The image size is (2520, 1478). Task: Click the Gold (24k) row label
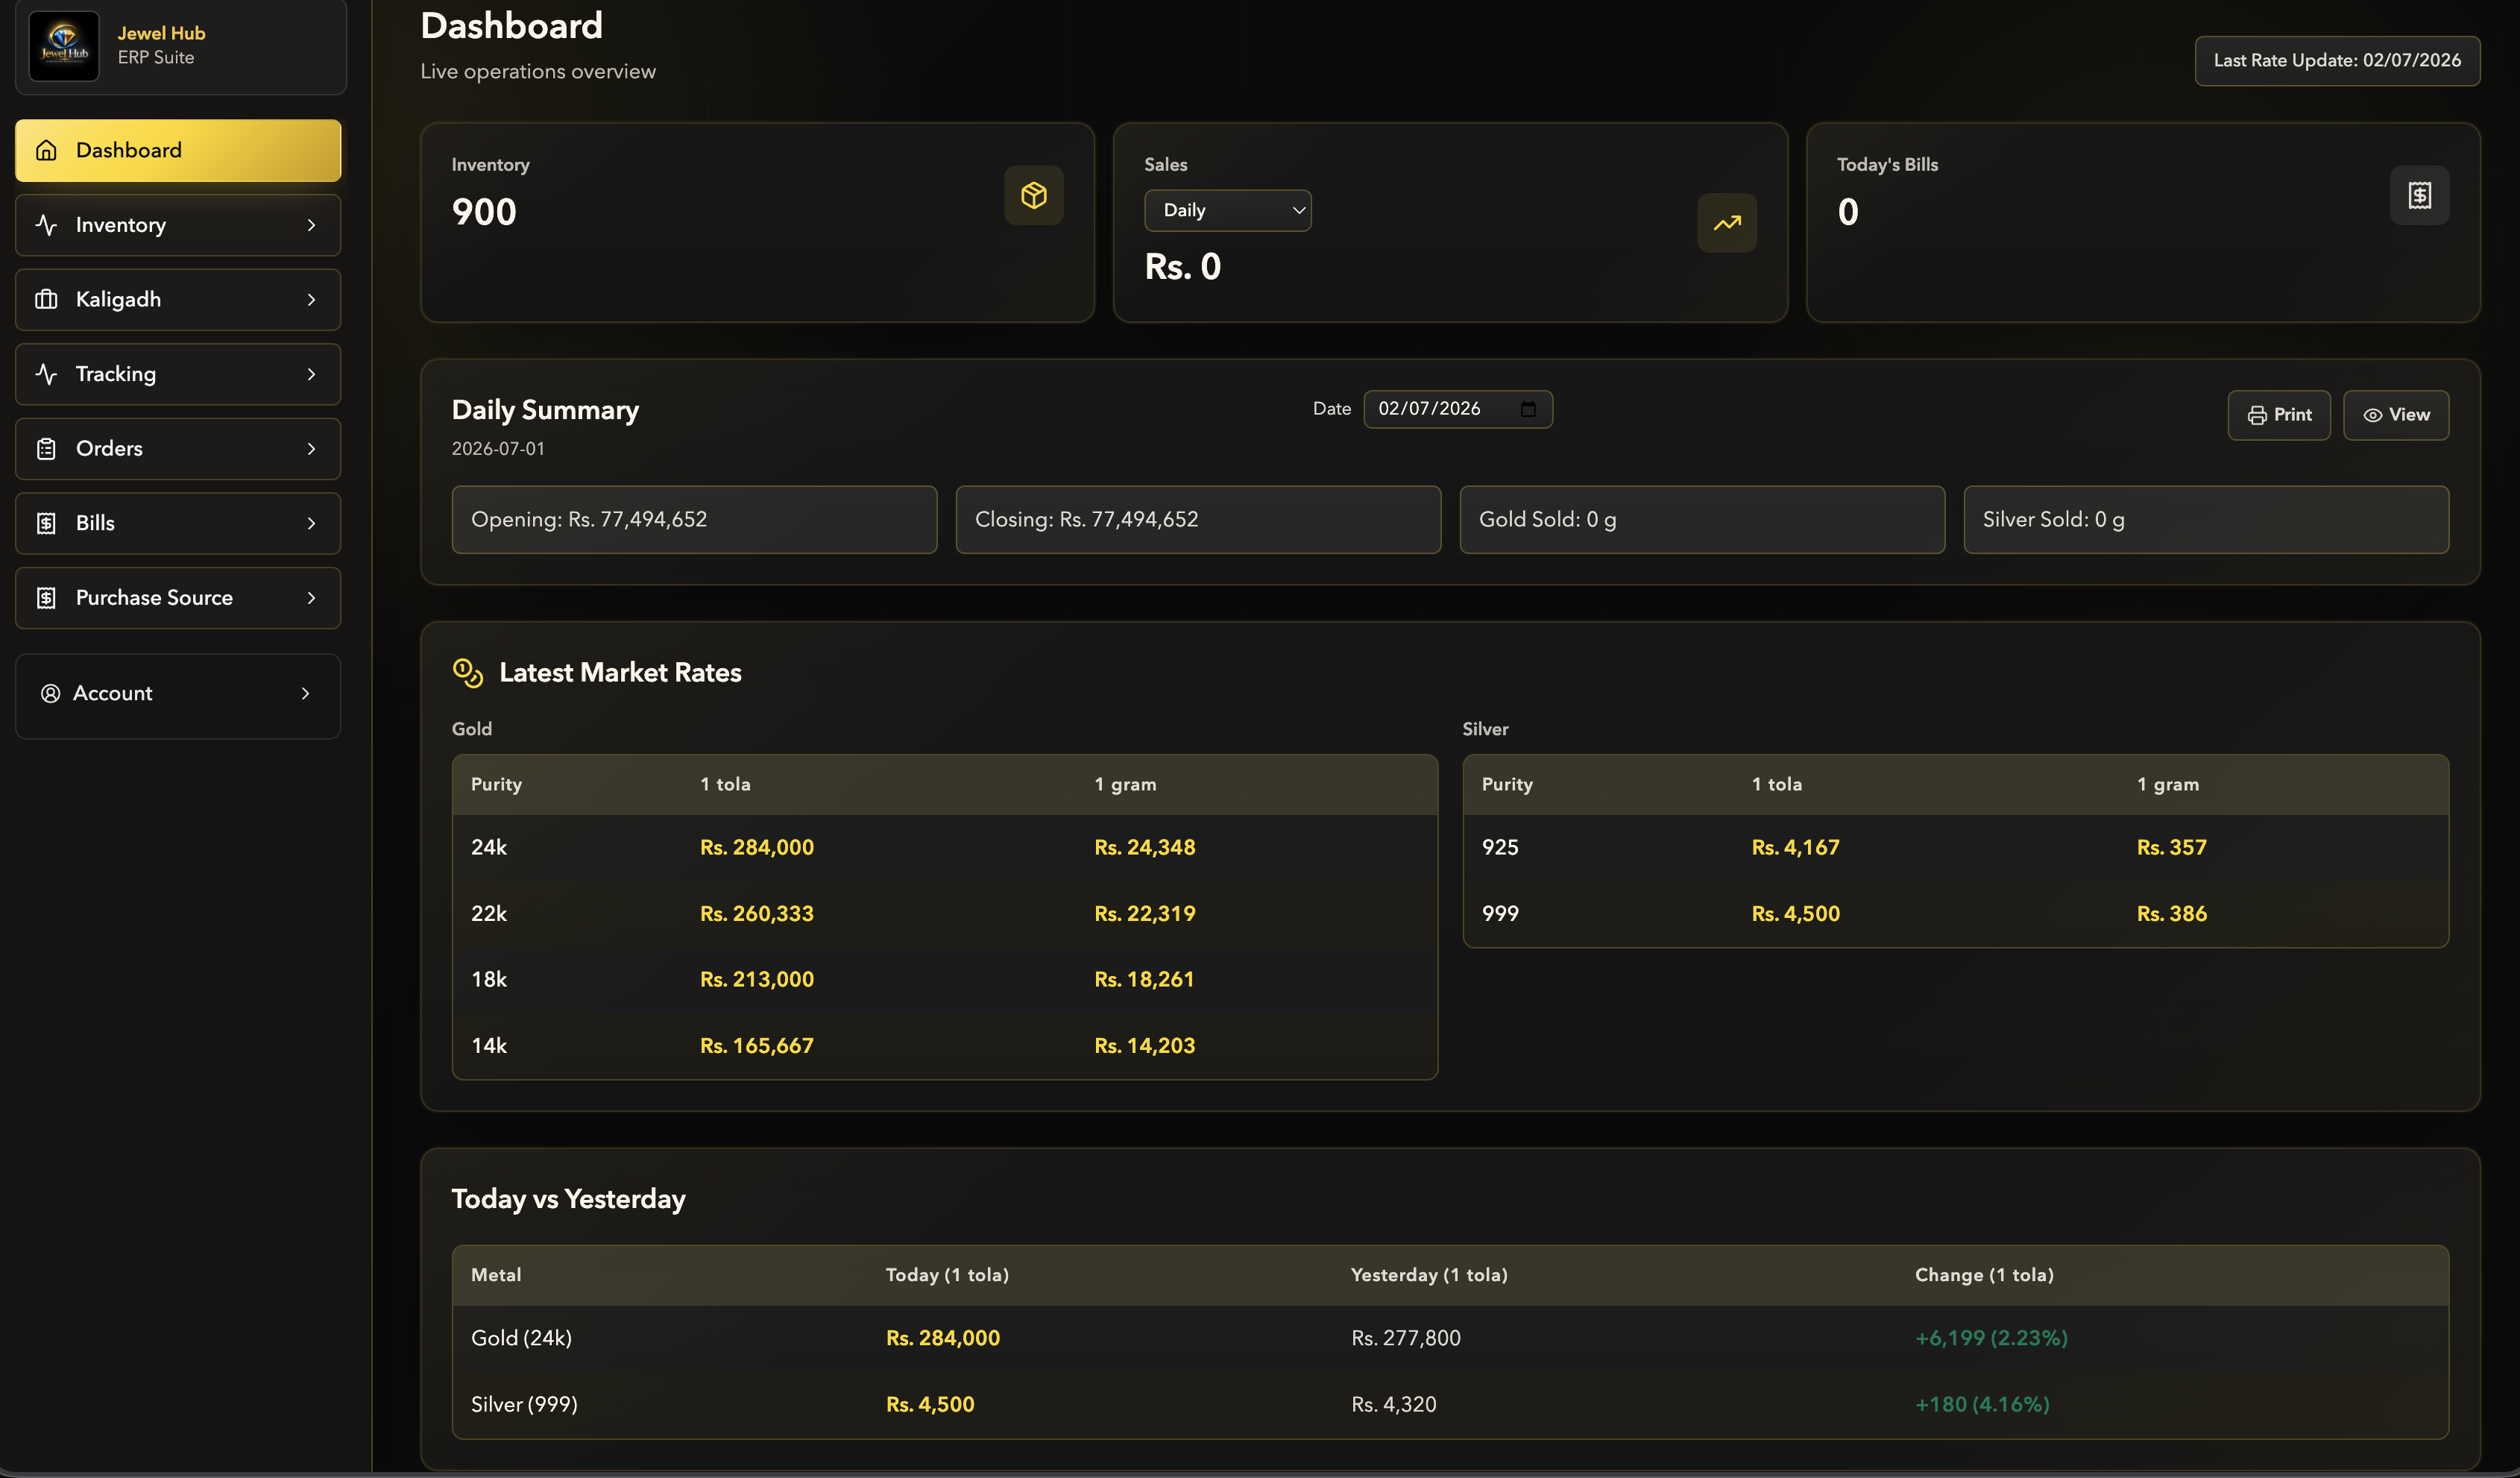(x=521, y=1338)
